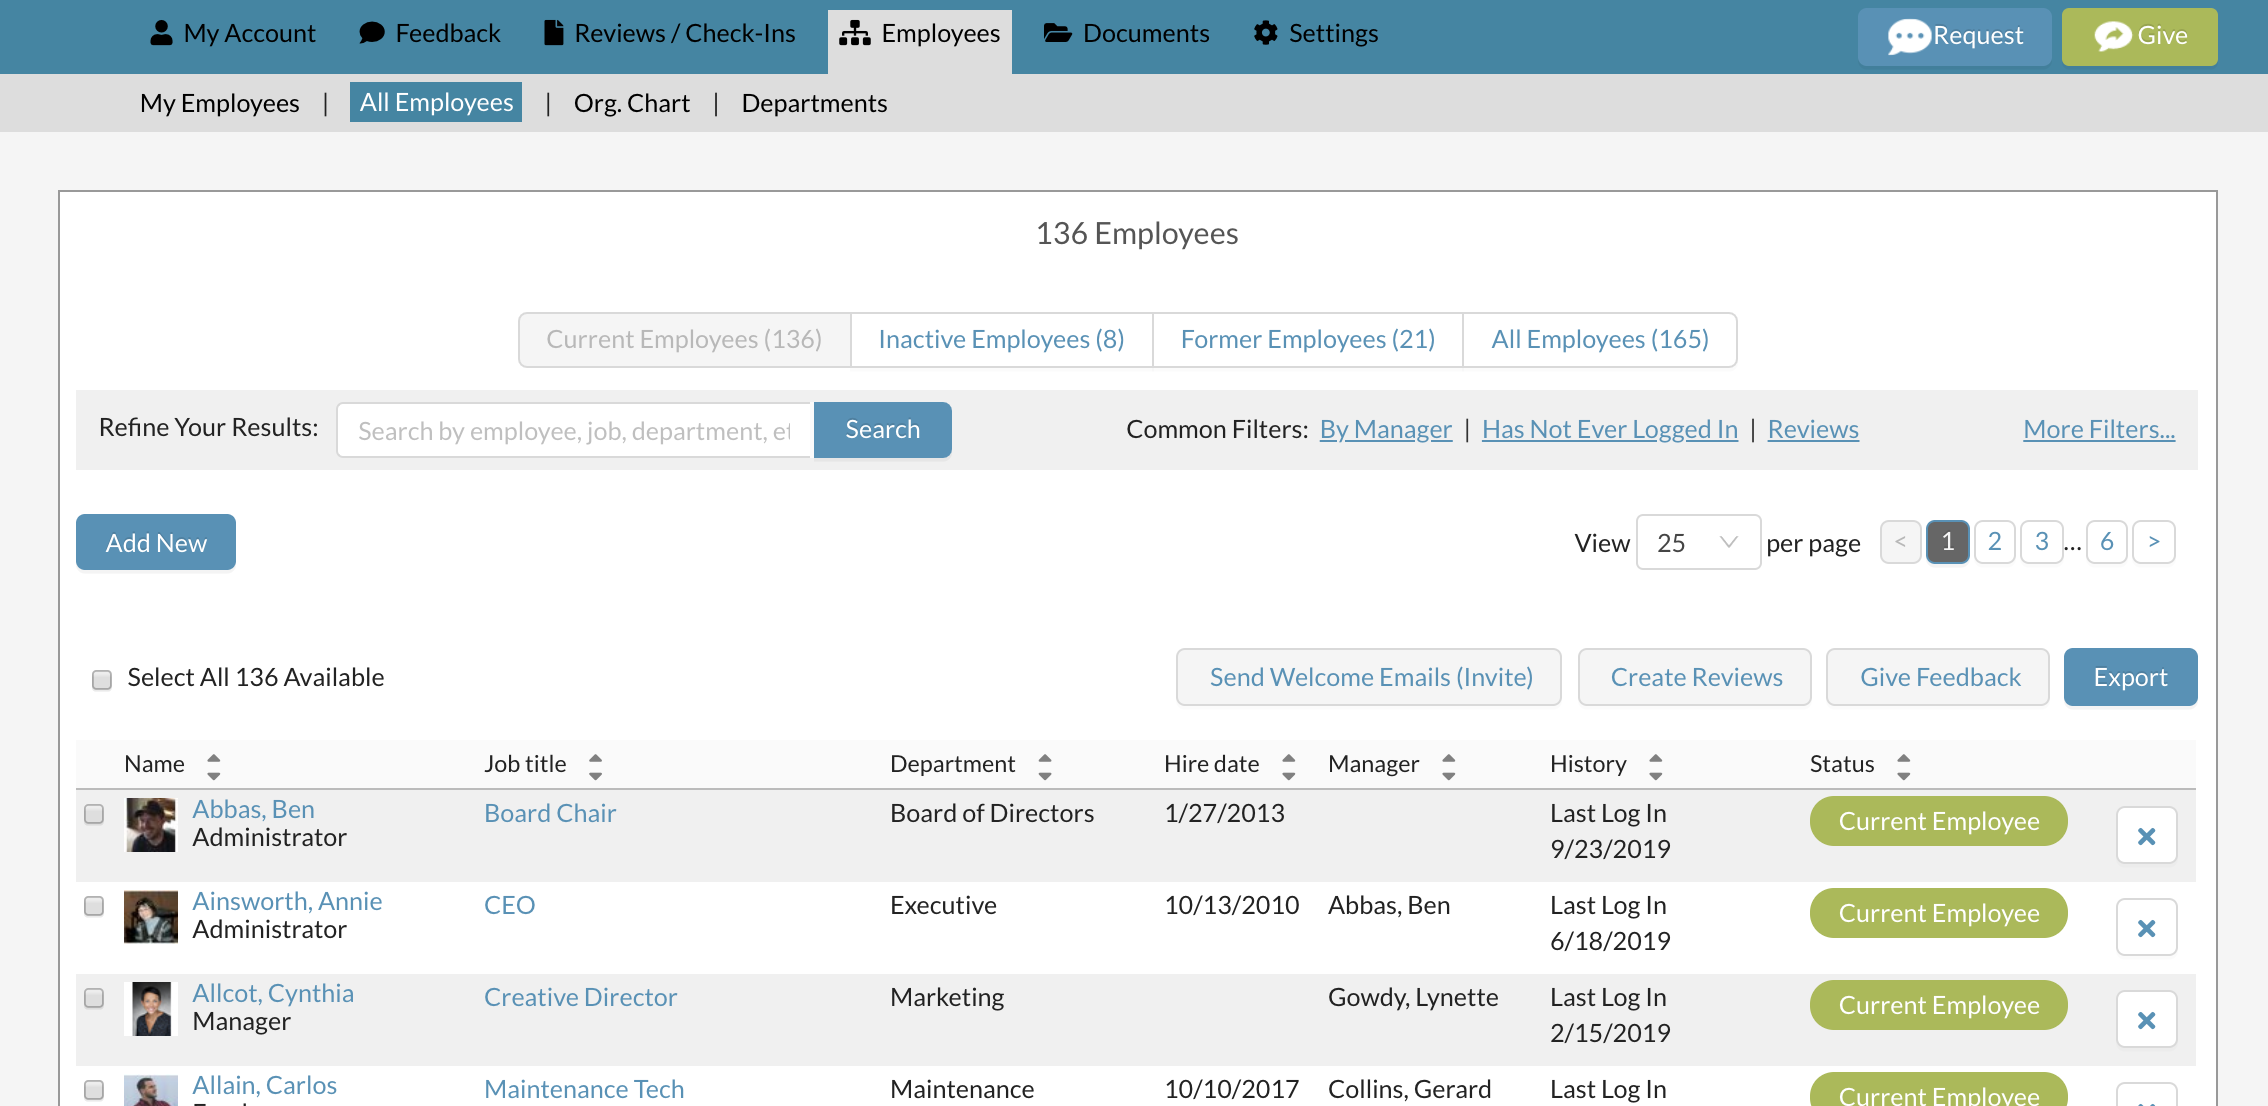Show All Employees (165)
This screenshot has width=2268, height=1106.
click(x=1600, y=340)
